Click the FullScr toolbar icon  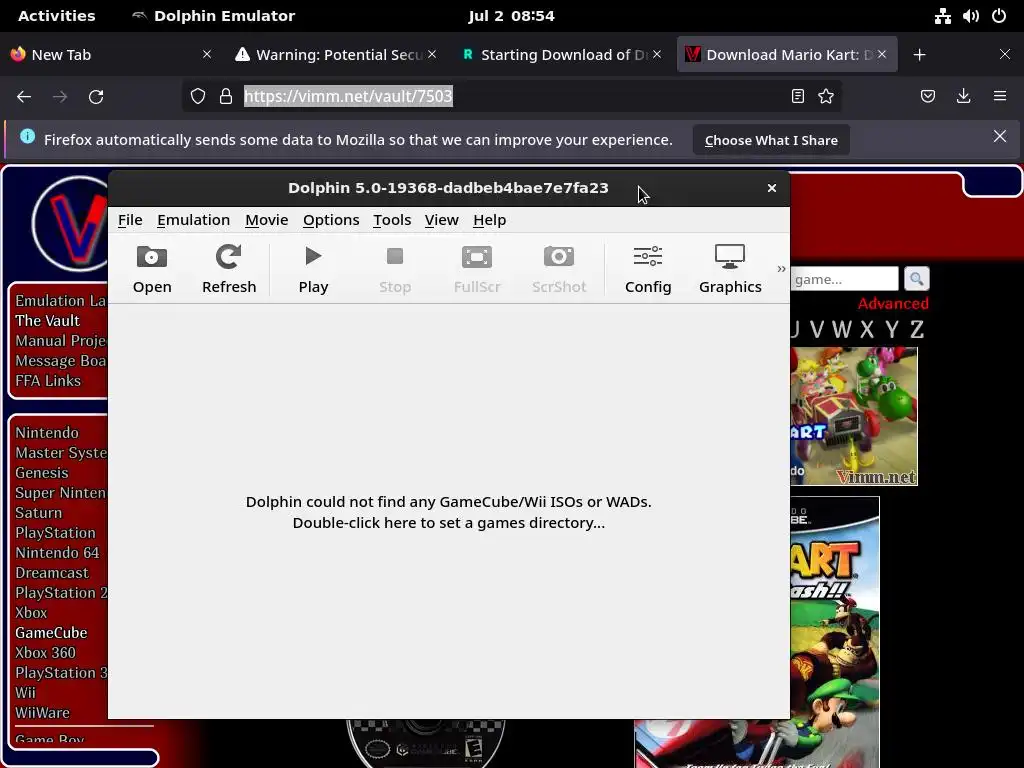[477, 269]
